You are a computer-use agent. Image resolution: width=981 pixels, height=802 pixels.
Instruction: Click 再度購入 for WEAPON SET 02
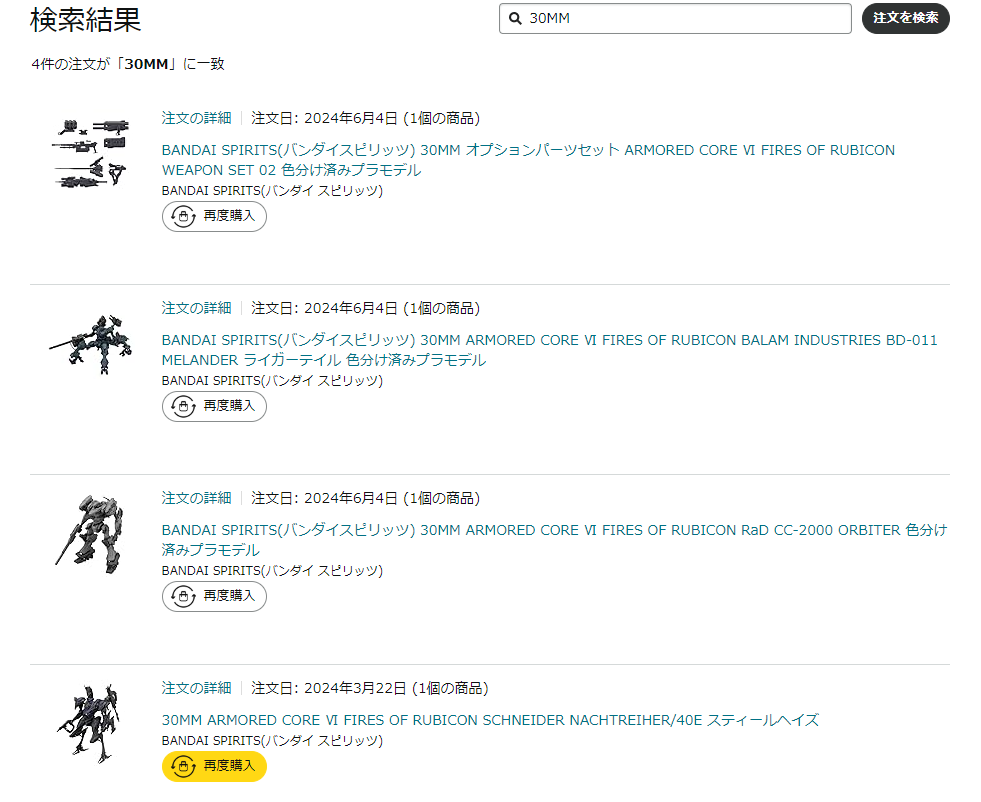click(x=214, y=216)
